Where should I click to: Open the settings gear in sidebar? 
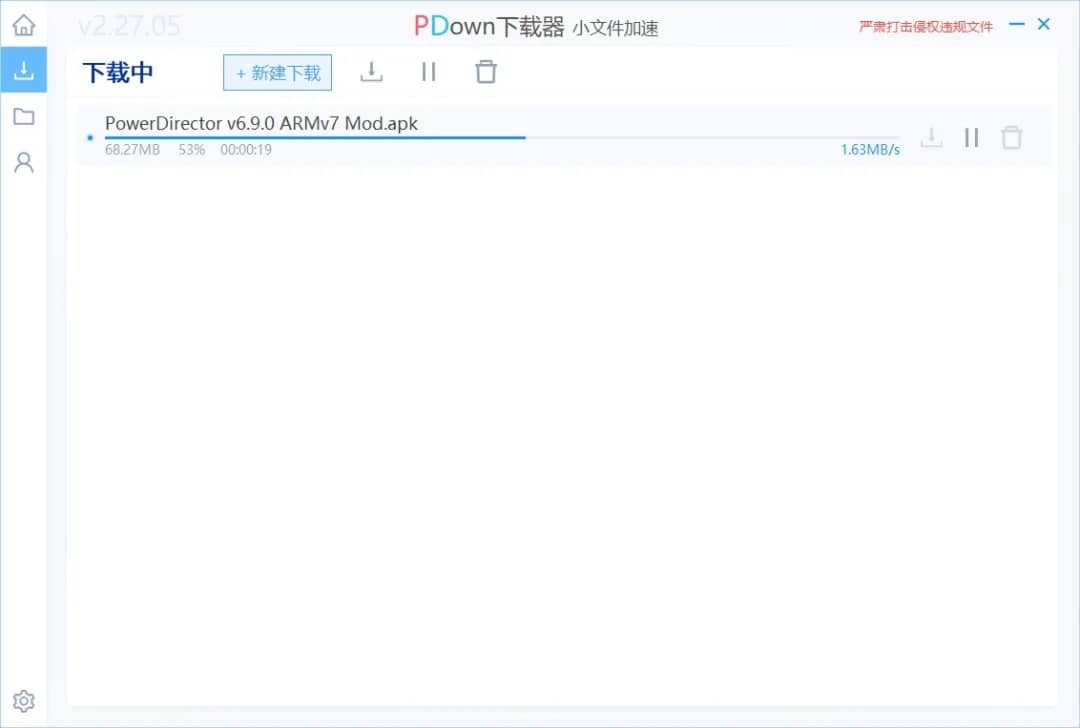point(23,700)
